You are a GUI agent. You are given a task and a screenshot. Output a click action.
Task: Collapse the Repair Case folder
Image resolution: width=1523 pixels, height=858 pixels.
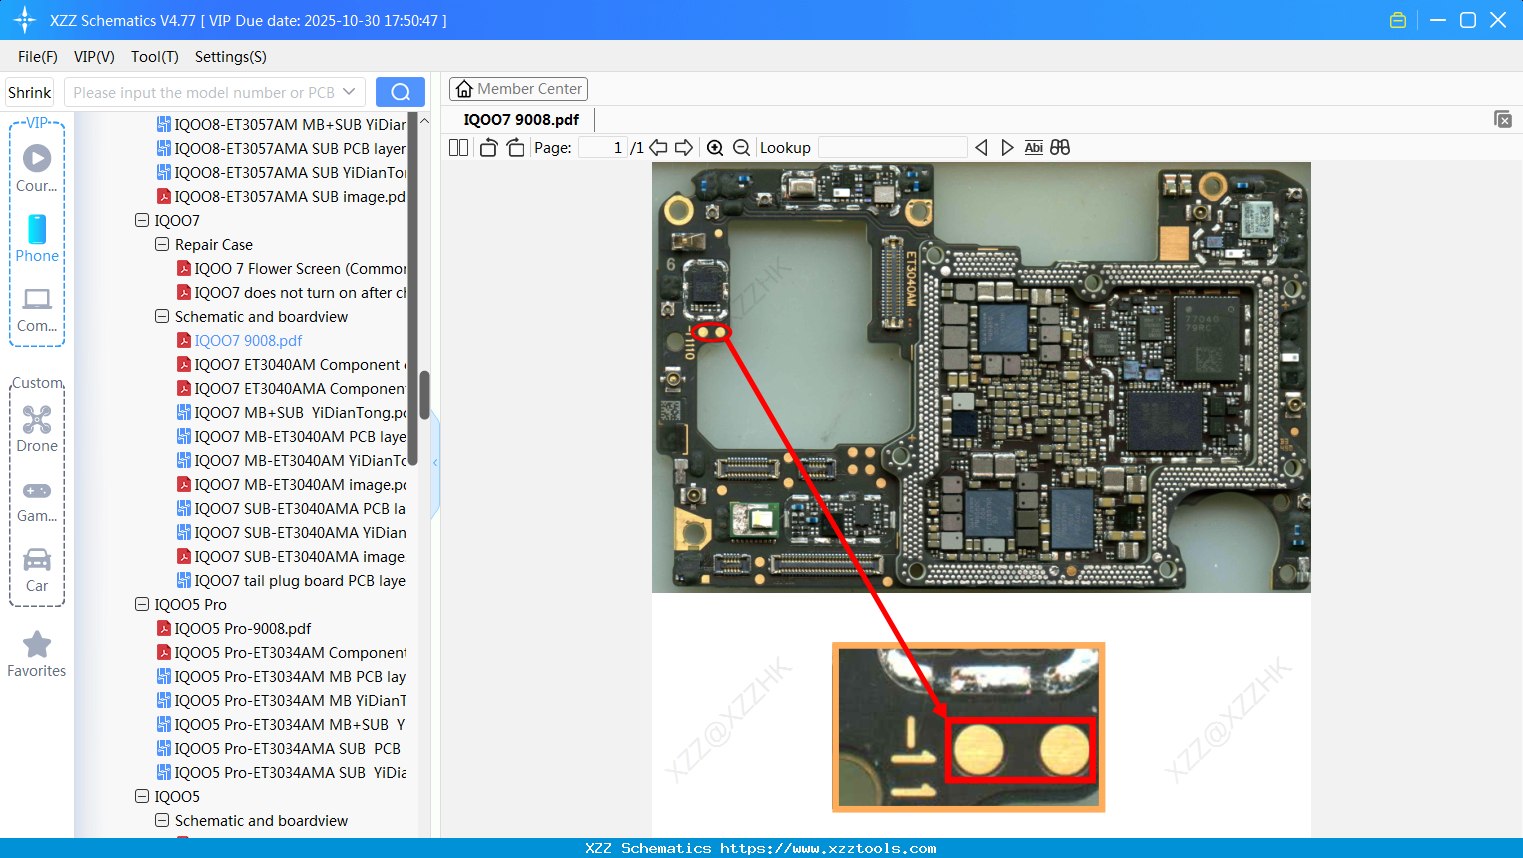162,244
